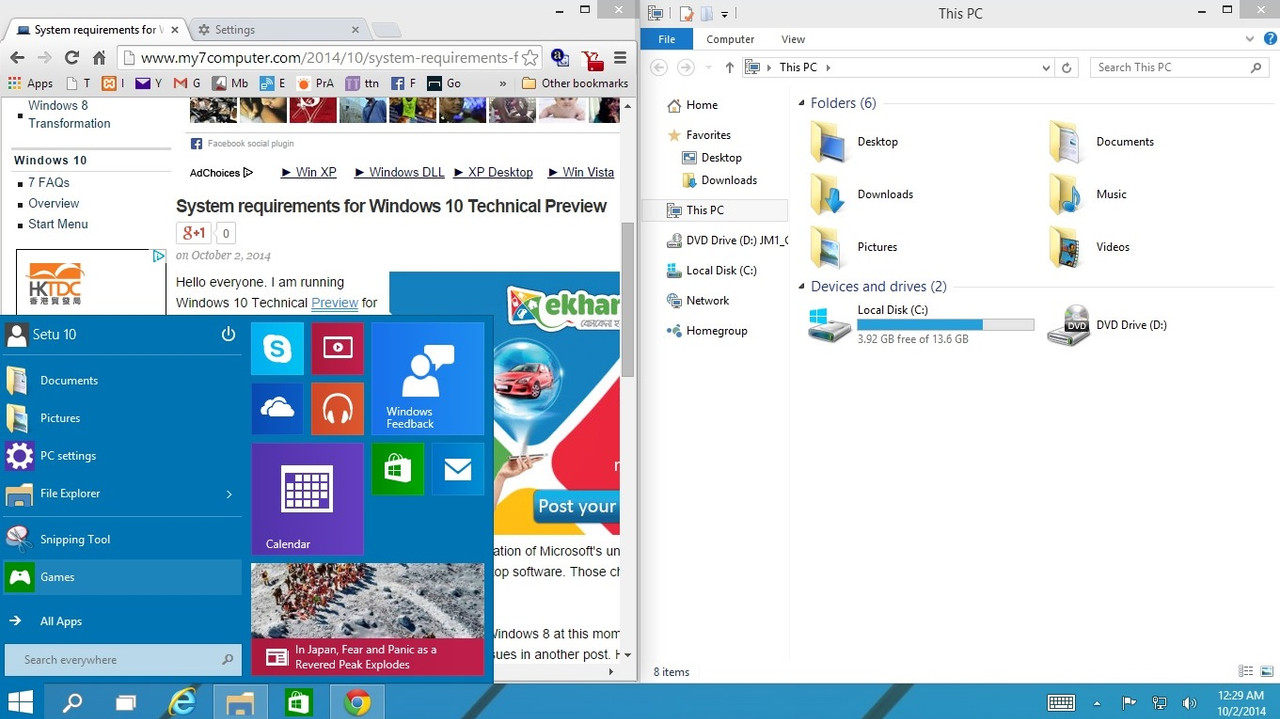Click the power button in Start menu
The width and height of the screenshot is (1280, 719).
tap(228, 334)
